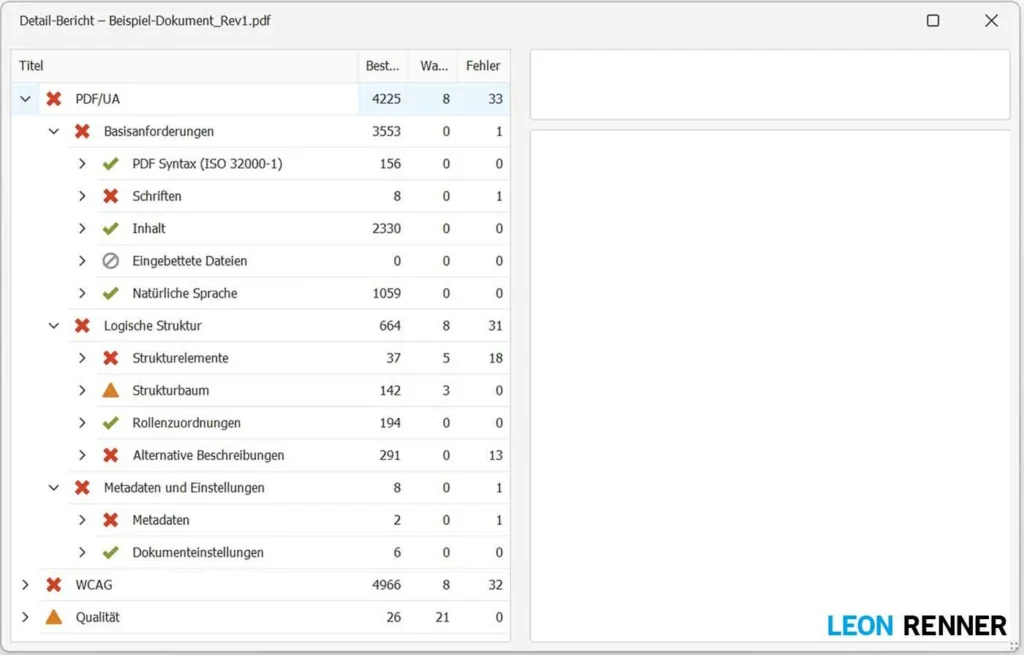Collapse the PDF/UA tree node
1024x655 pixels.
pos(26,99)
